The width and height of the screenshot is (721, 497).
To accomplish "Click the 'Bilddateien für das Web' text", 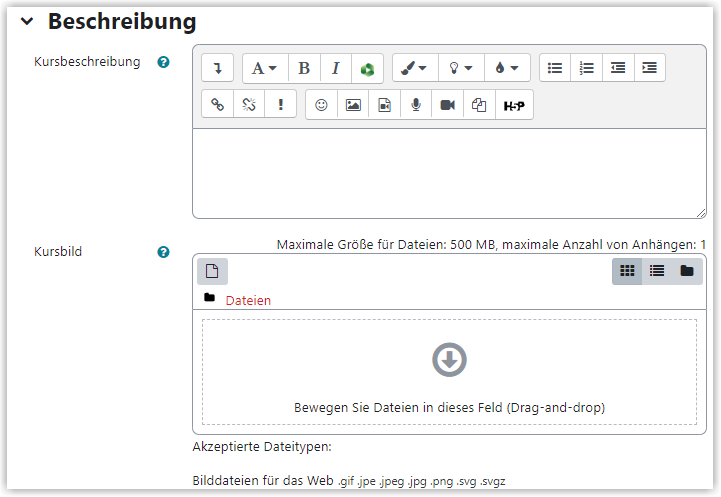I will click(263, 480).
